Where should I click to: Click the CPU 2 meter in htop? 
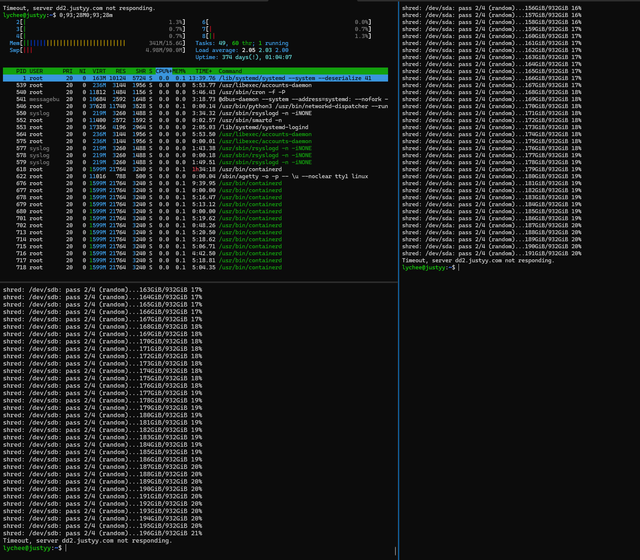[100, 22]
